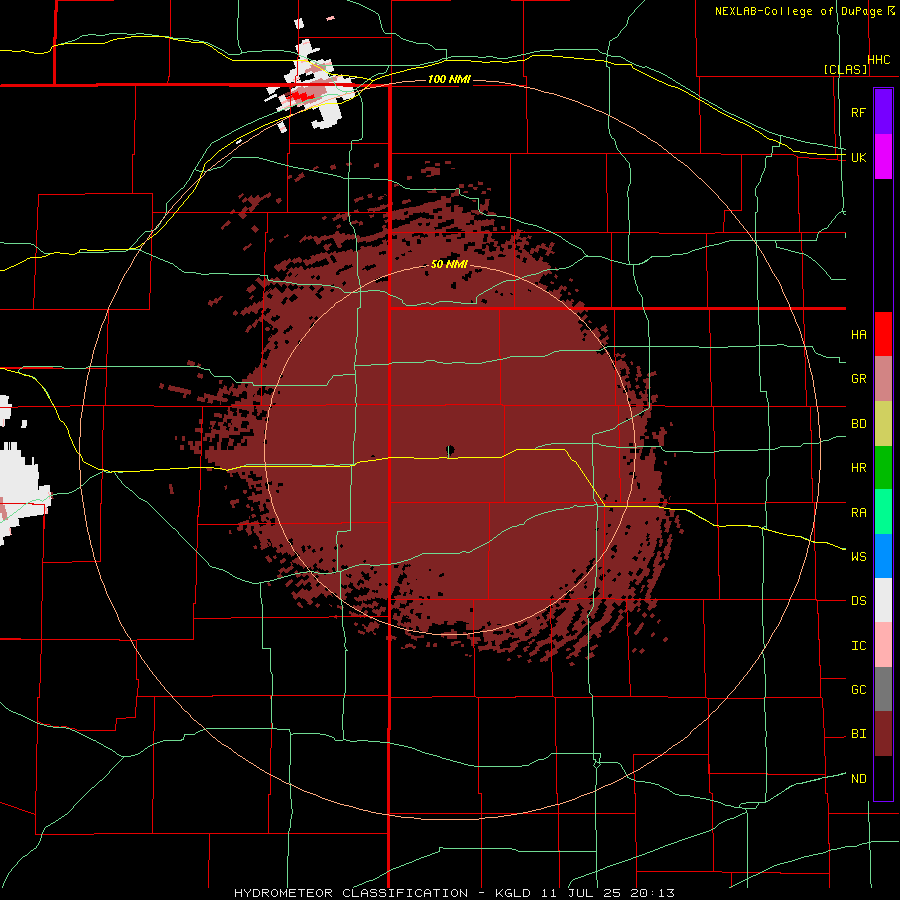Click the DS legend label

(858, 600)
